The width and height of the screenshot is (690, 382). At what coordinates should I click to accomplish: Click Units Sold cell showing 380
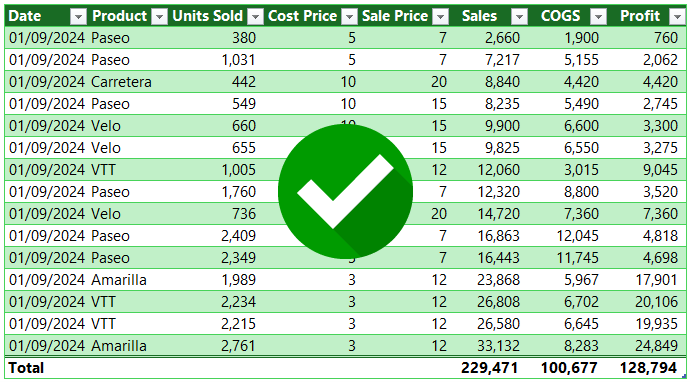click(244, 38)
